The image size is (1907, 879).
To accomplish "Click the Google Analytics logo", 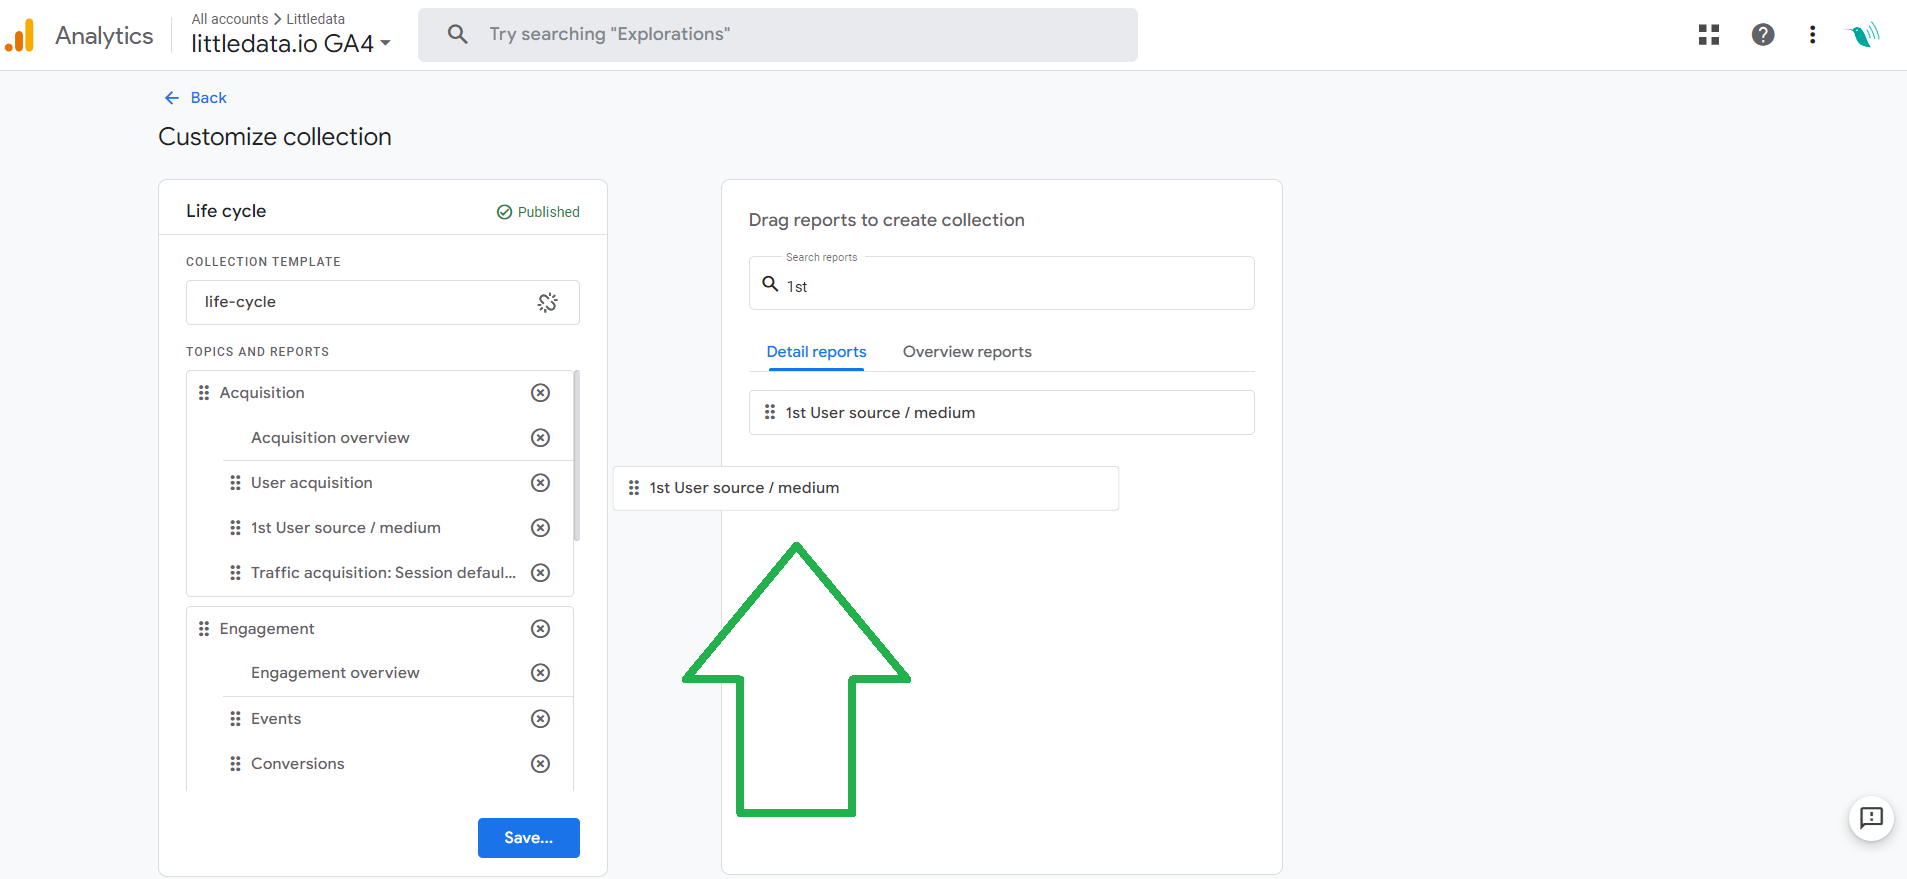I will (x=20, y=35).
